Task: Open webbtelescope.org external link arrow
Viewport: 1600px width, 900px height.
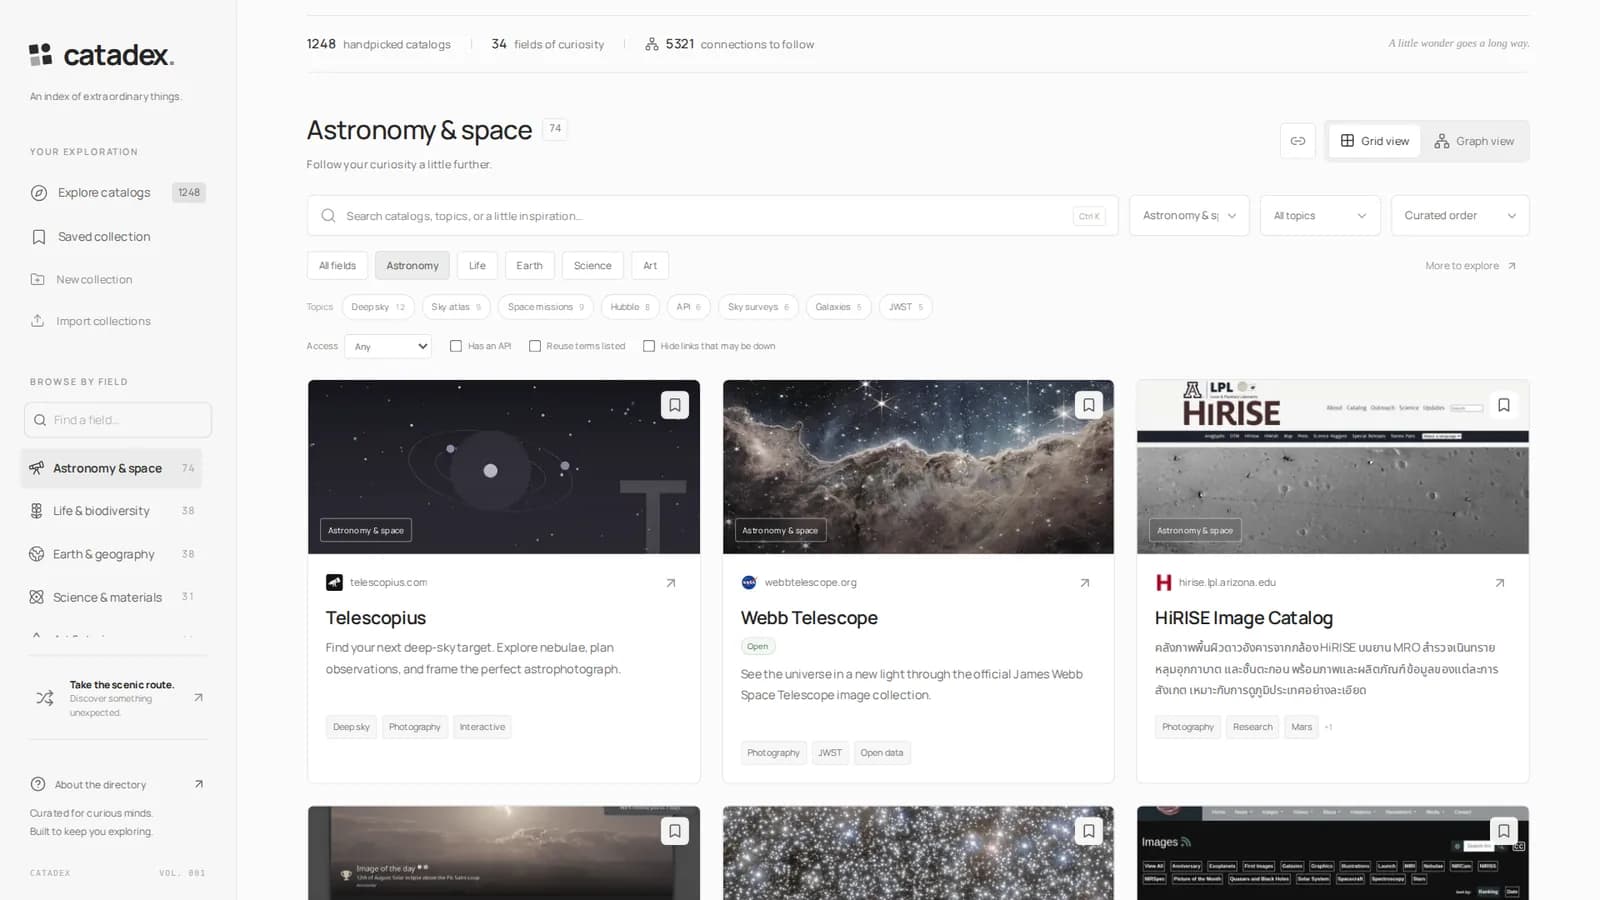Action: [x=1085, y=583]
